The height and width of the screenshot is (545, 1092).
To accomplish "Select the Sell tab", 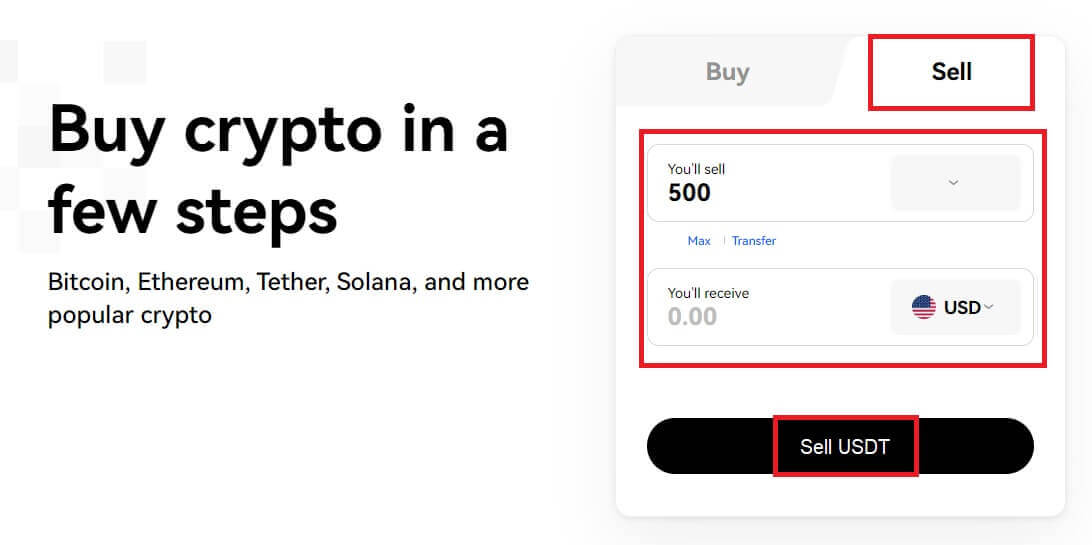I will pyautogui.click(x=951, y=72).
